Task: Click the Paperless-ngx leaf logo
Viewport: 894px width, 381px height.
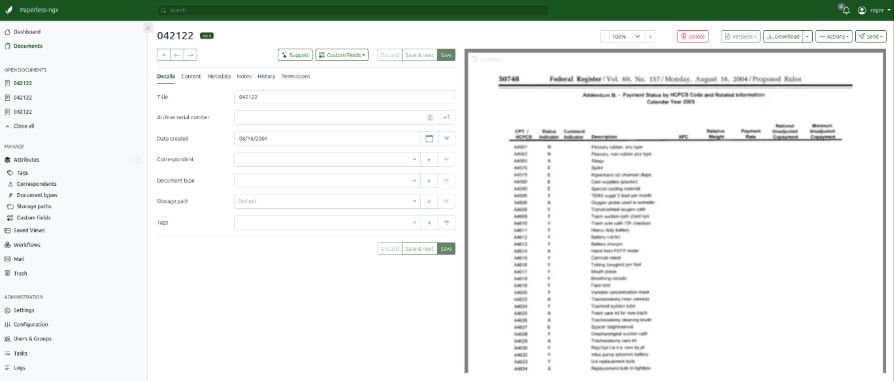Action: coord(9,10)
